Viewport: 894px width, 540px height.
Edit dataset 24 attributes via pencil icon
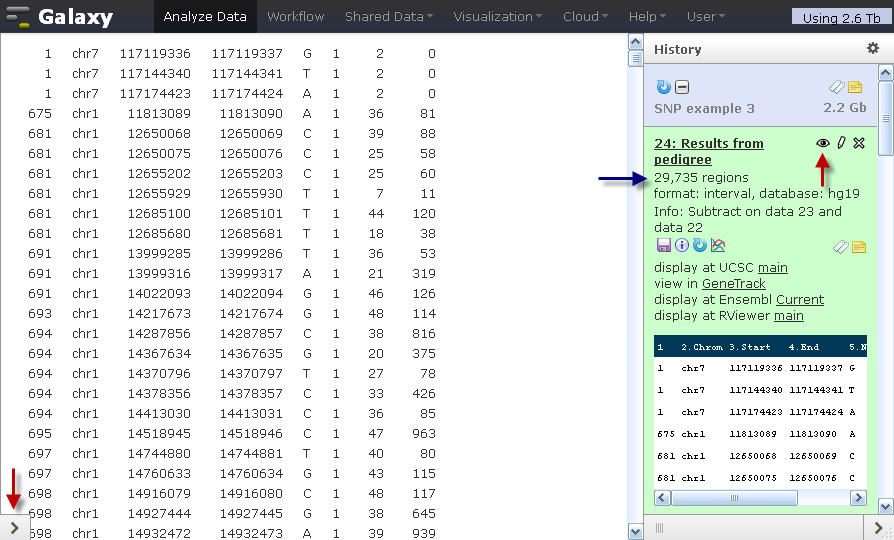coord(841,143)
